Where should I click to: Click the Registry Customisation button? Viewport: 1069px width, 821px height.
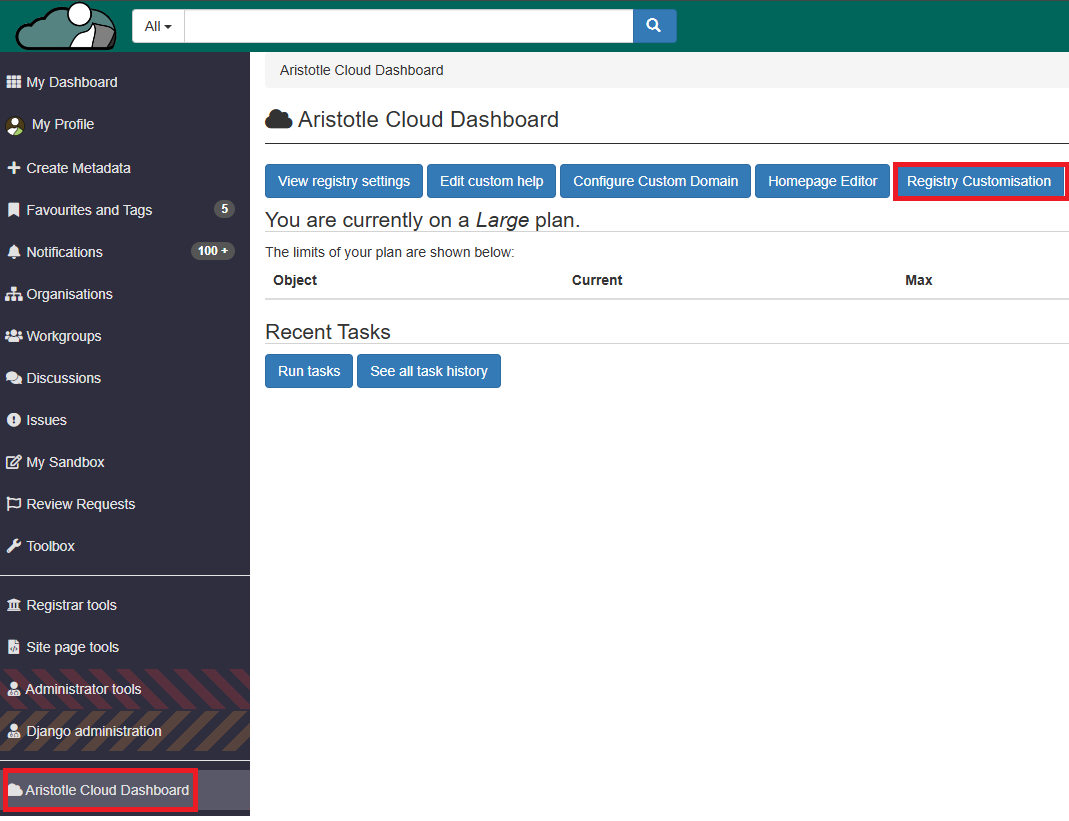[x=978, y=181]
